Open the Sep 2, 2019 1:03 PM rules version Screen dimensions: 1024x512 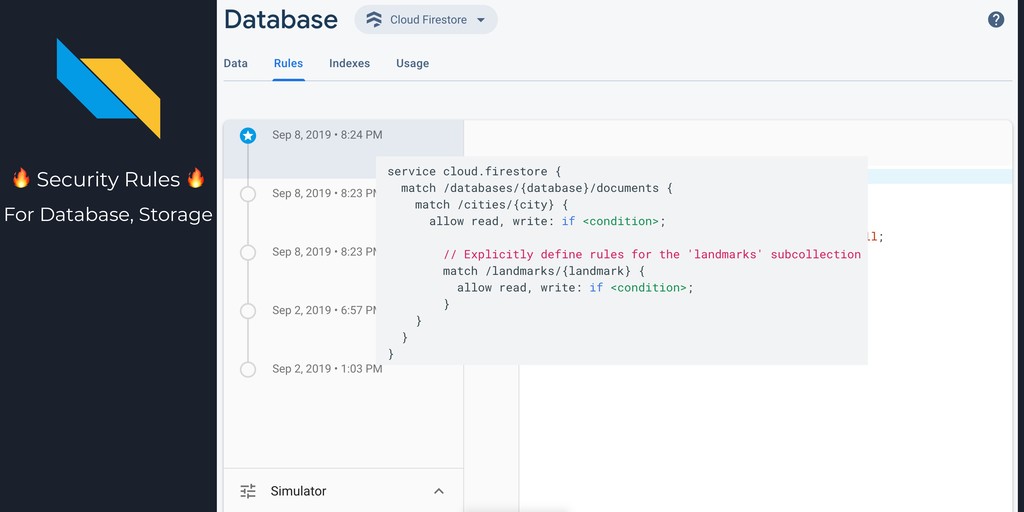pyautogui.click(x=327, y=369)
